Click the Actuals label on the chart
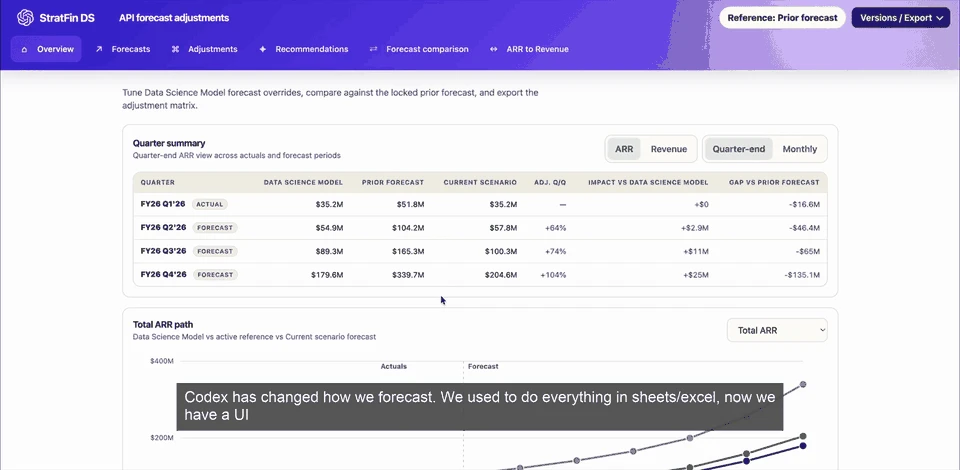 394,366
